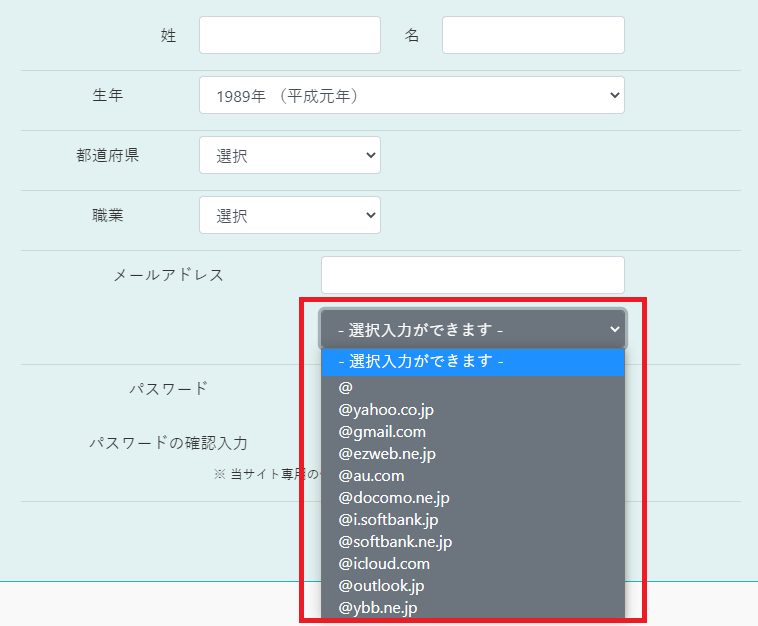Click the 生年 label text
The image size is (758, 626).
pos(108,95)
